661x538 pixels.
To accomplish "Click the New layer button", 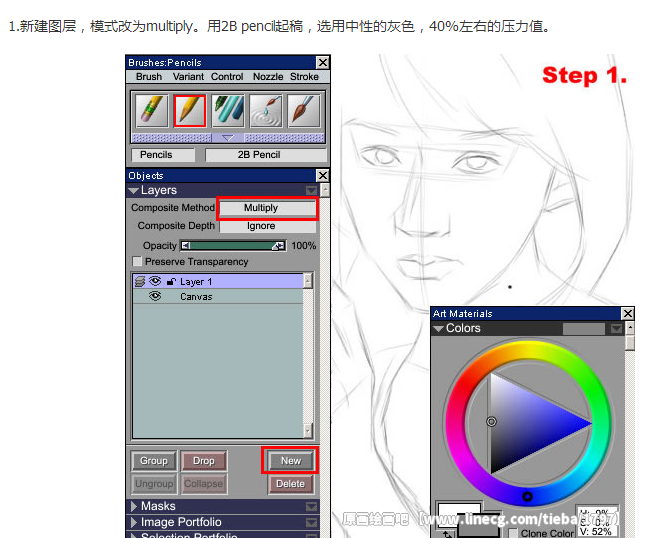I will [291, 461].
